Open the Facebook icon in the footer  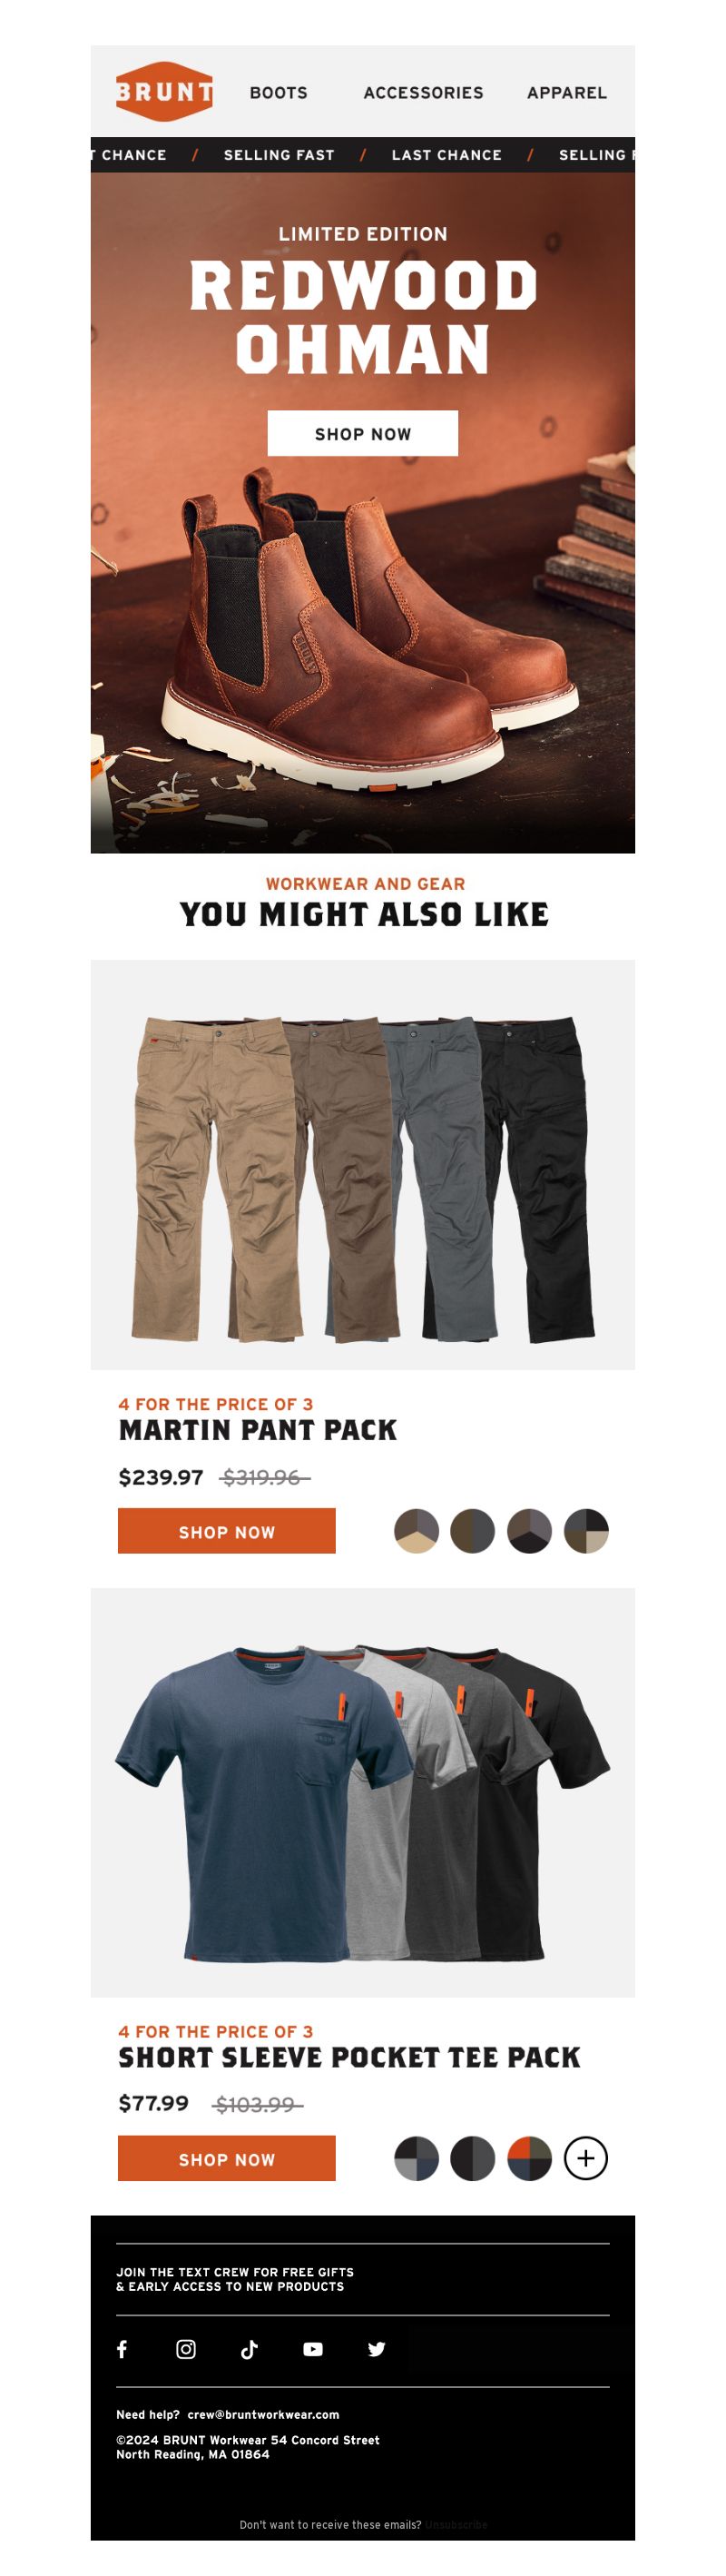pos(122,2349)
